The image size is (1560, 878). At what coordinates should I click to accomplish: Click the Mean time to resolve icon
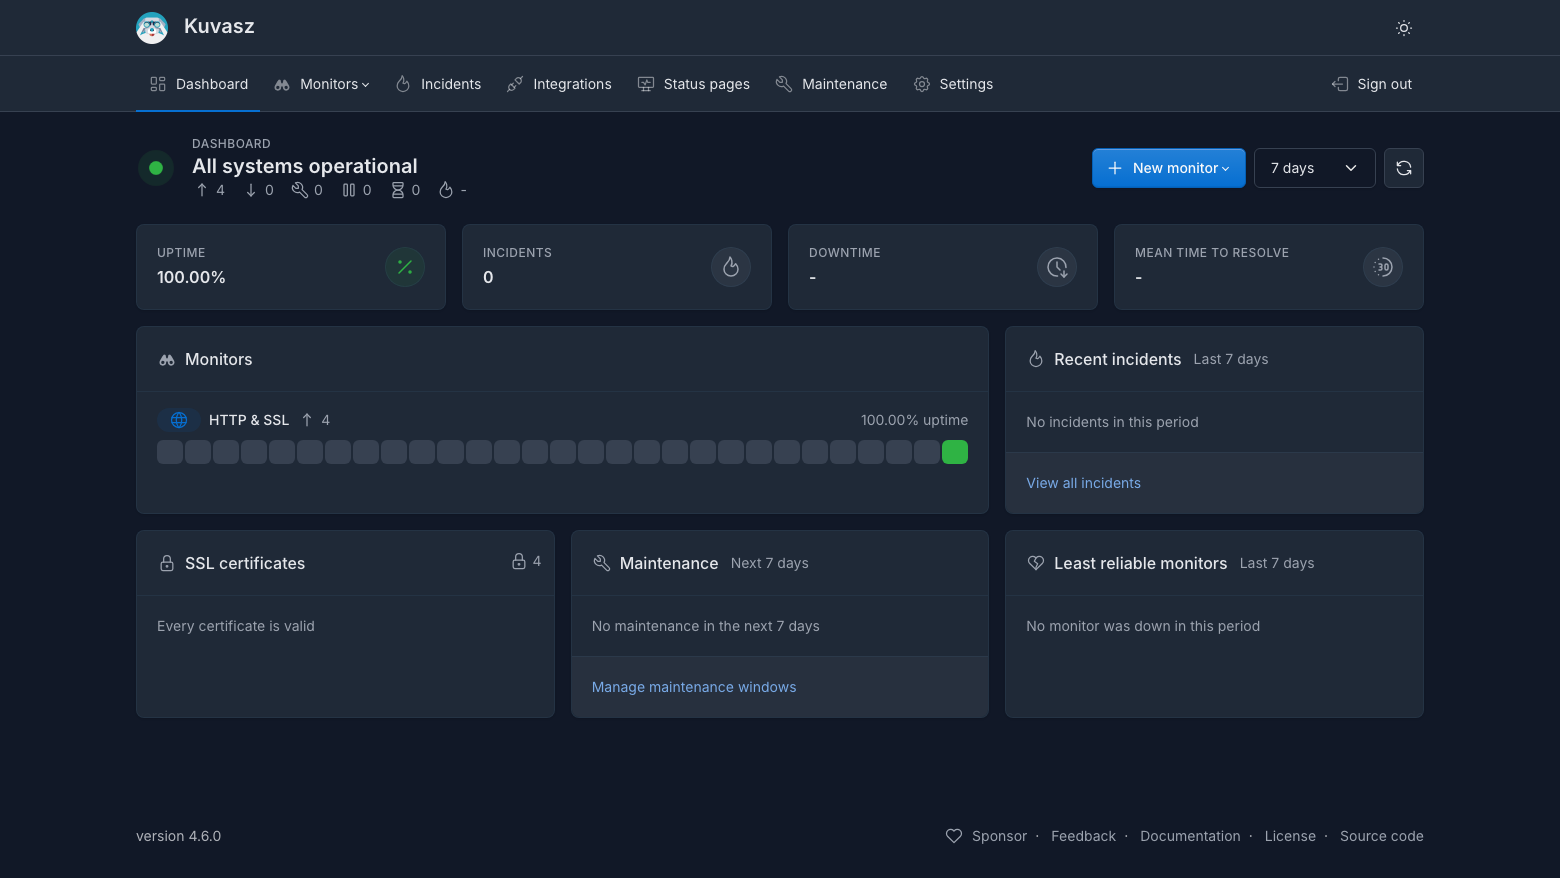(x=1383, y=267)
